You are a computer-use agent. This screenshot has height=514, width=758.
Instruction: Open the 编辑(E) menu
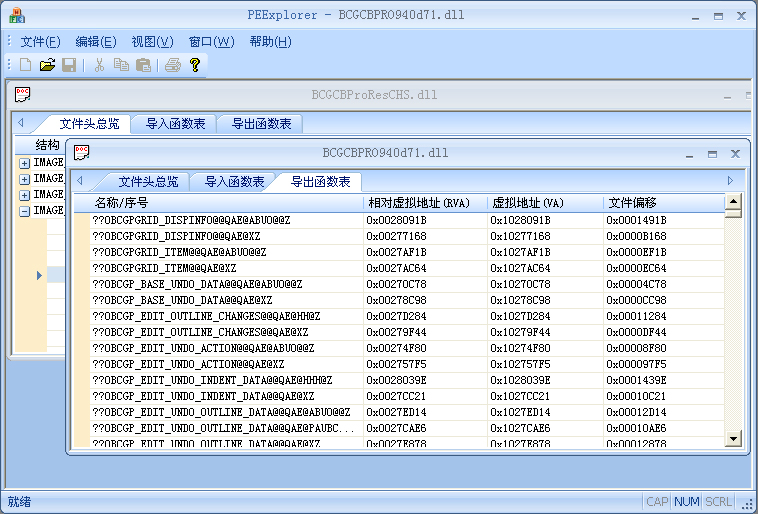pos(96,42)
